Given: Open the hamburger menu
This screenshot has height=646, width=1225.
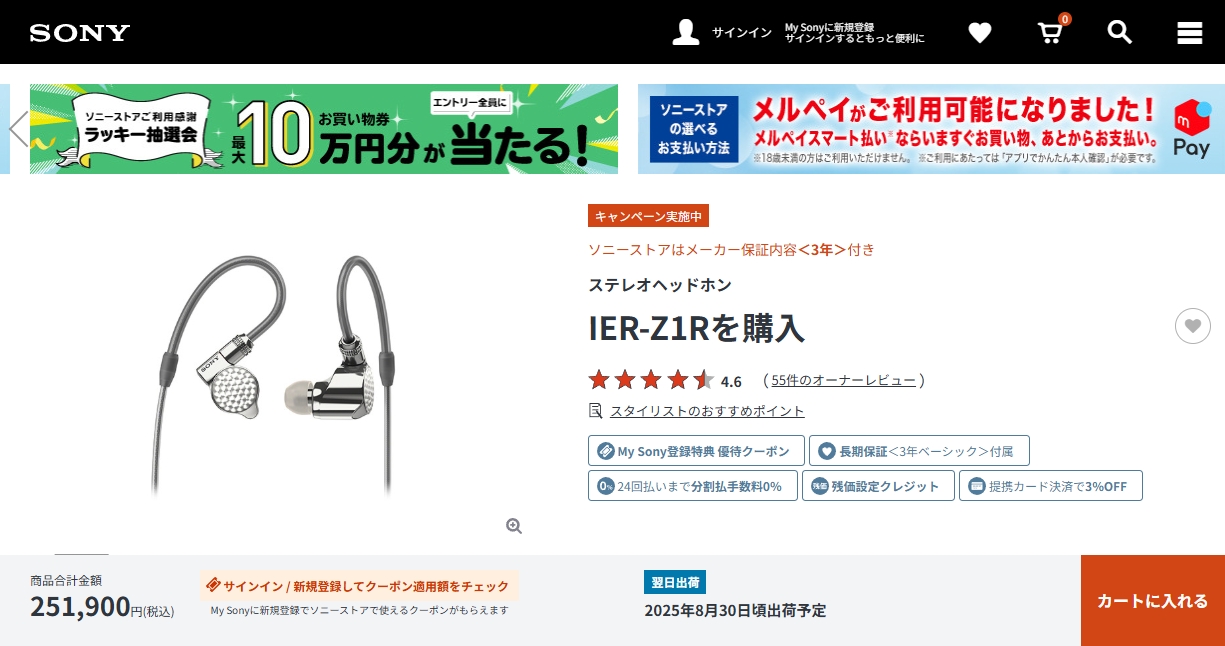Looking at the screenshot, I should click(1190, 33).
